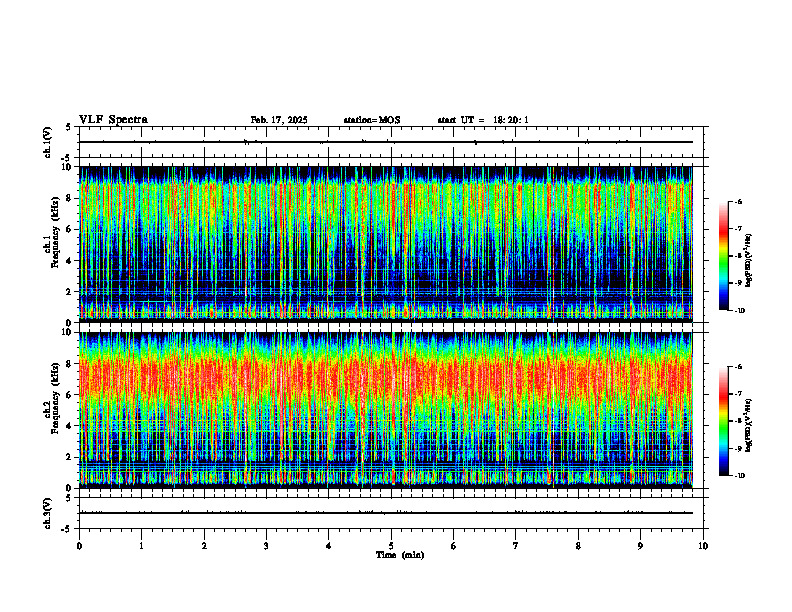The image size is (792, 612).
Task: Click the ch.2 spectrogram color scale bar
Action: click(x=723, y=421)
